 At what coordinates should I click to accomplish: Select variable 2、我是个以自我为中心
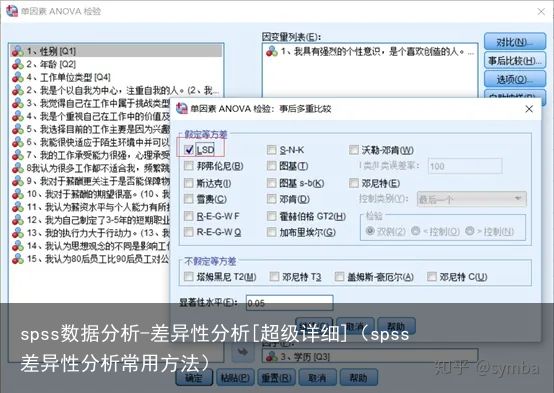(x=117, y=90)
